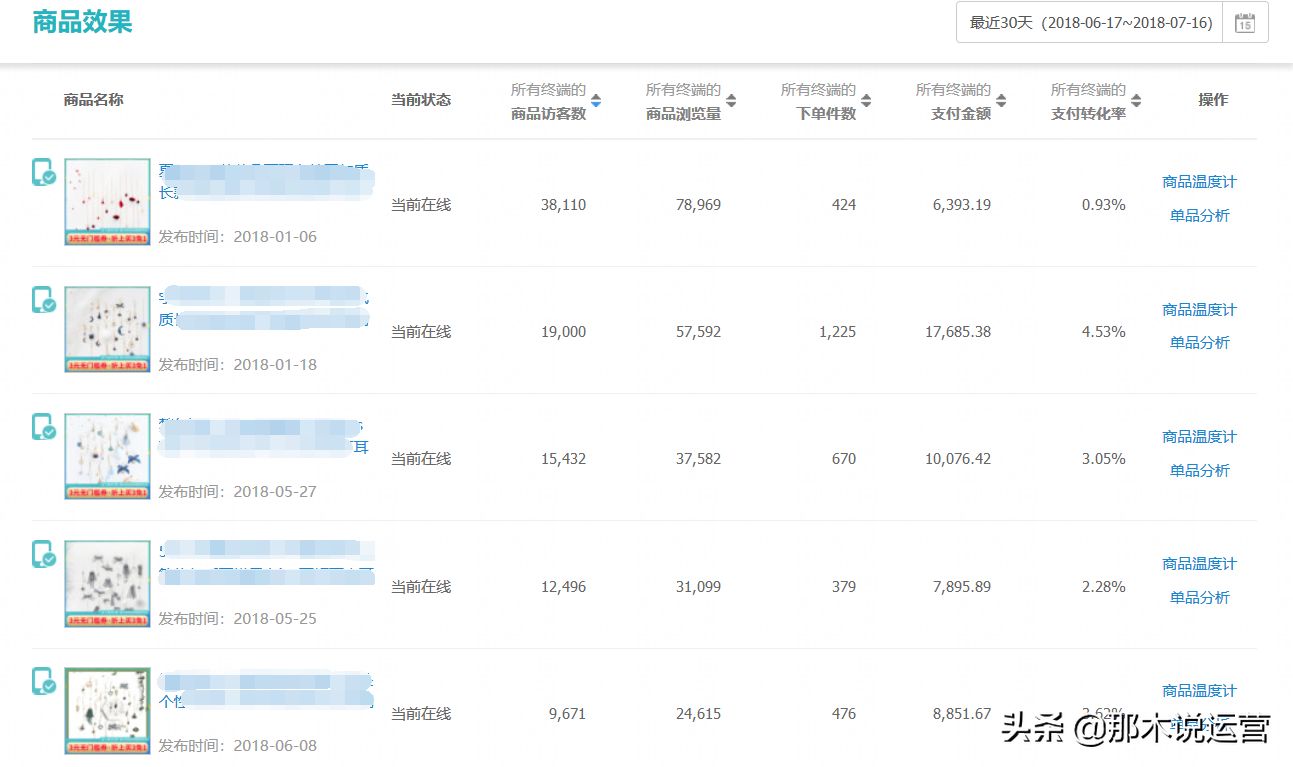The width and height of the screenshot is (1293, 767).
Task: Select order count 1,225
Action: tap(837, 332)
